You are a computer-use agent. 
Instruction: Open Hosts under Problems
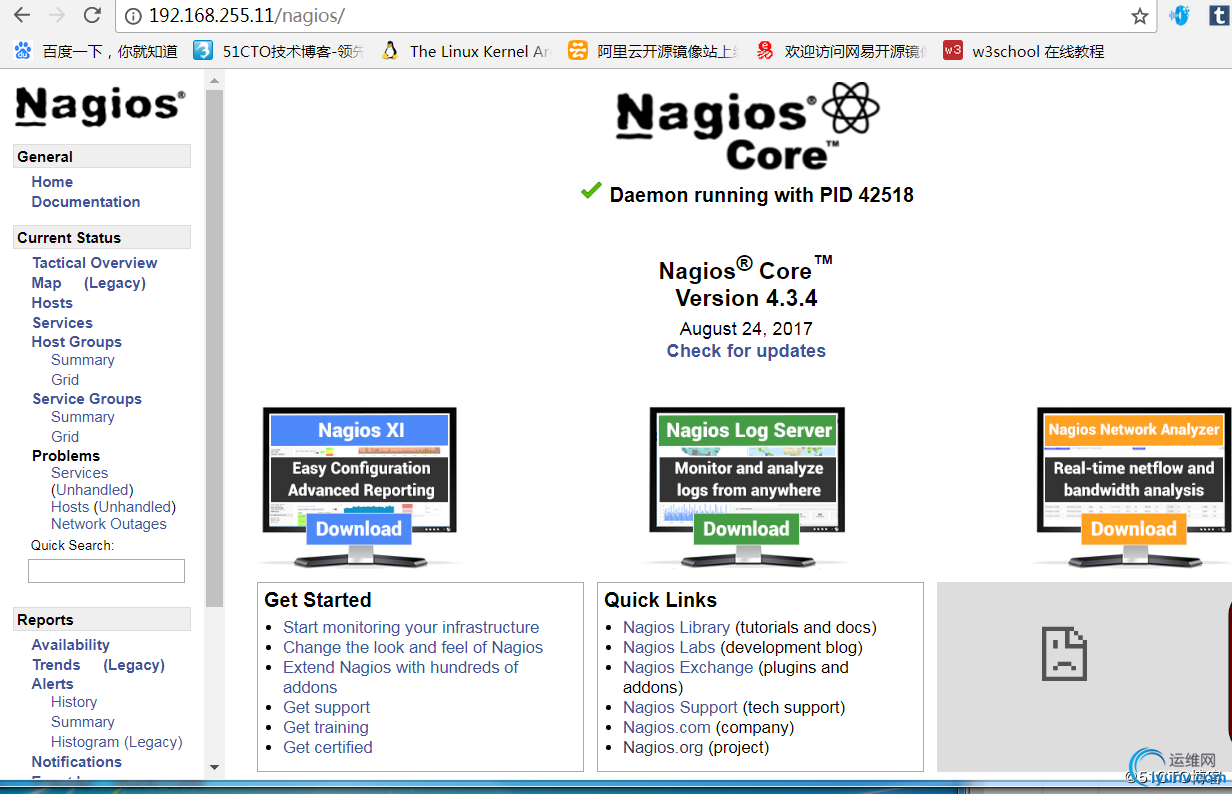[70, 507]
